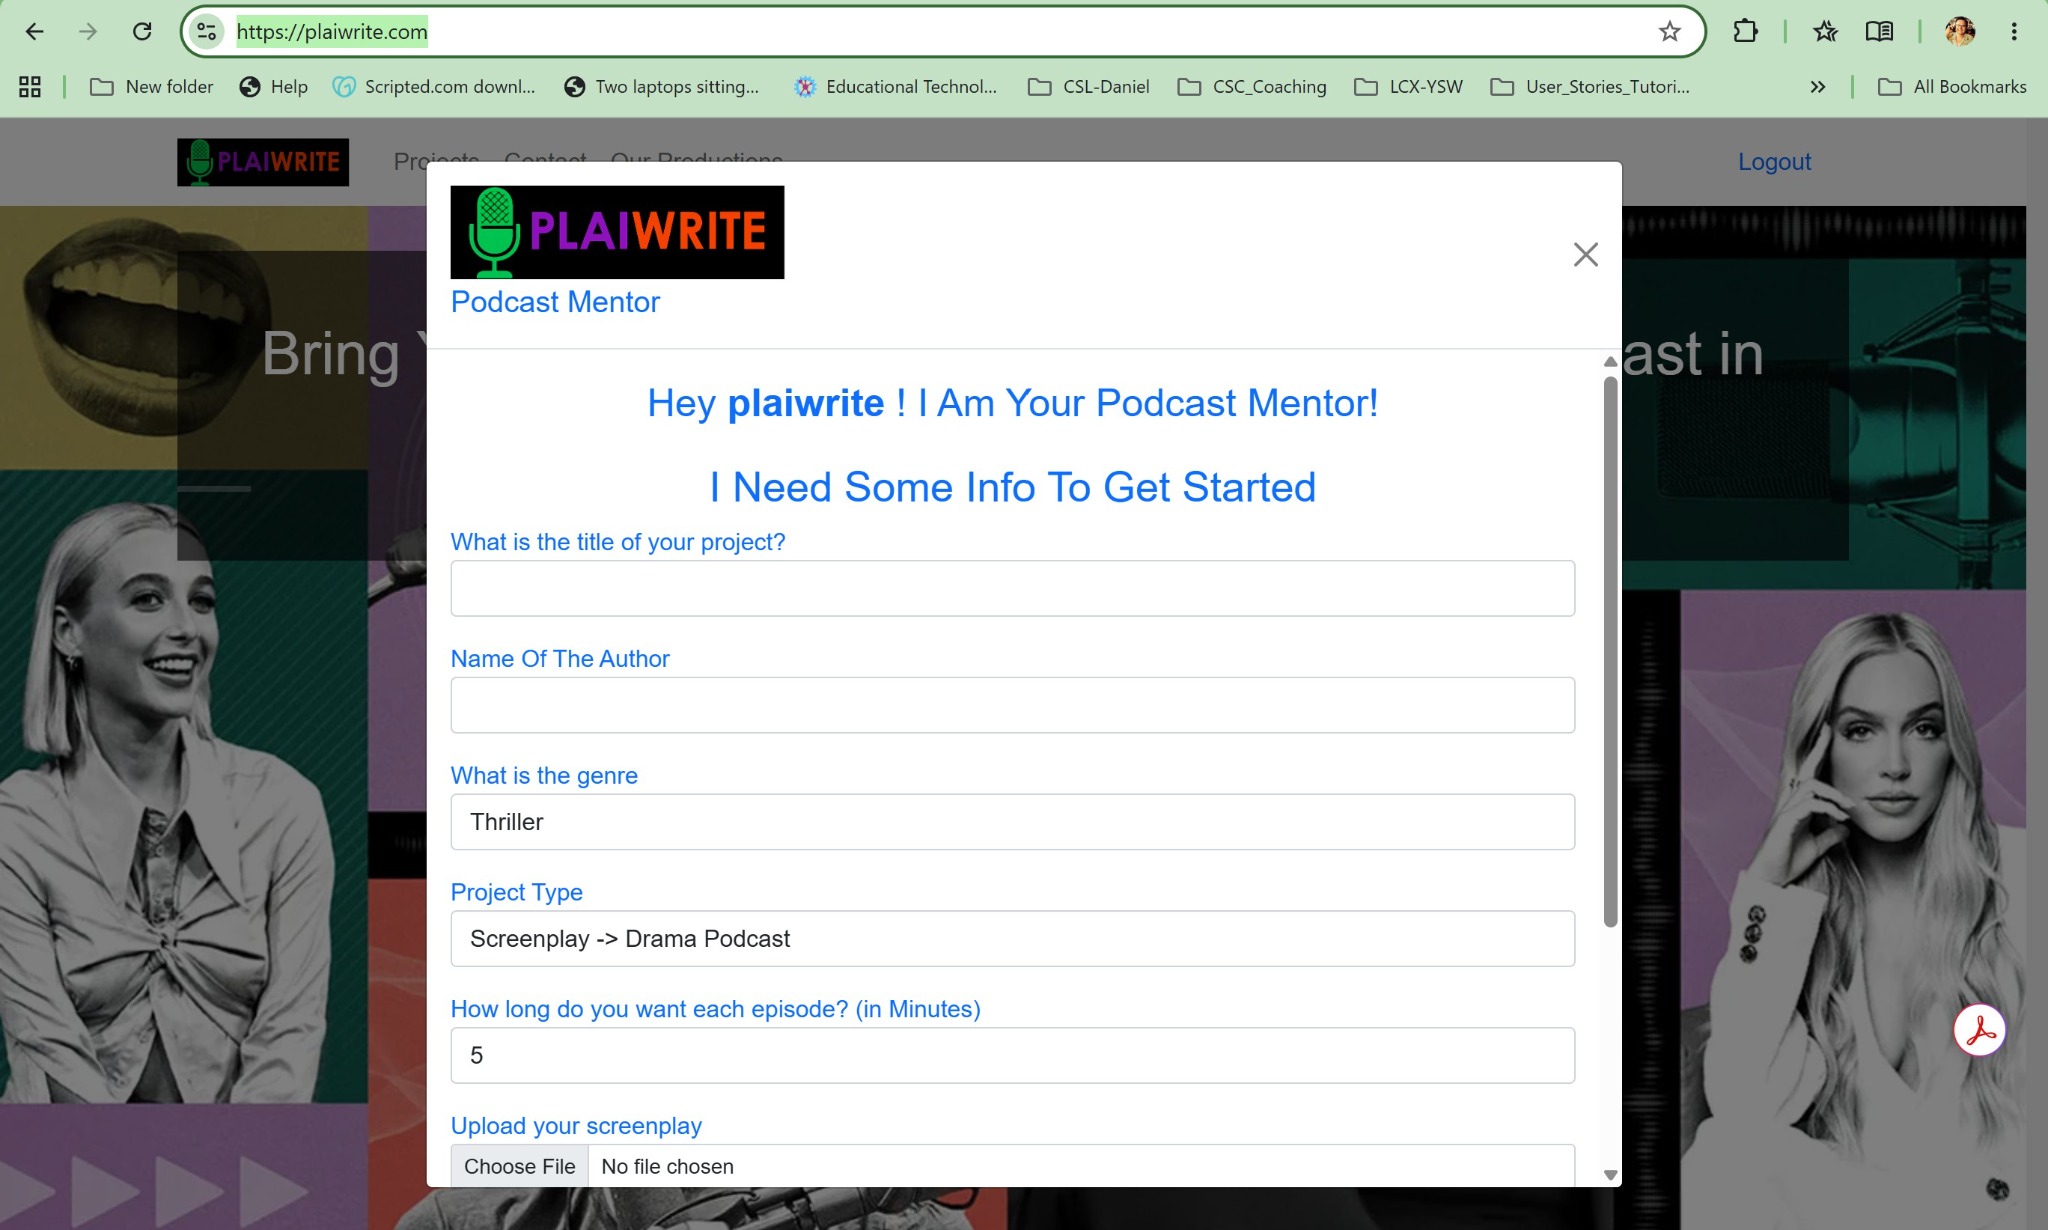
Task: Click the Plaiwrite logo in page header
Action: (x=263, y=162)
